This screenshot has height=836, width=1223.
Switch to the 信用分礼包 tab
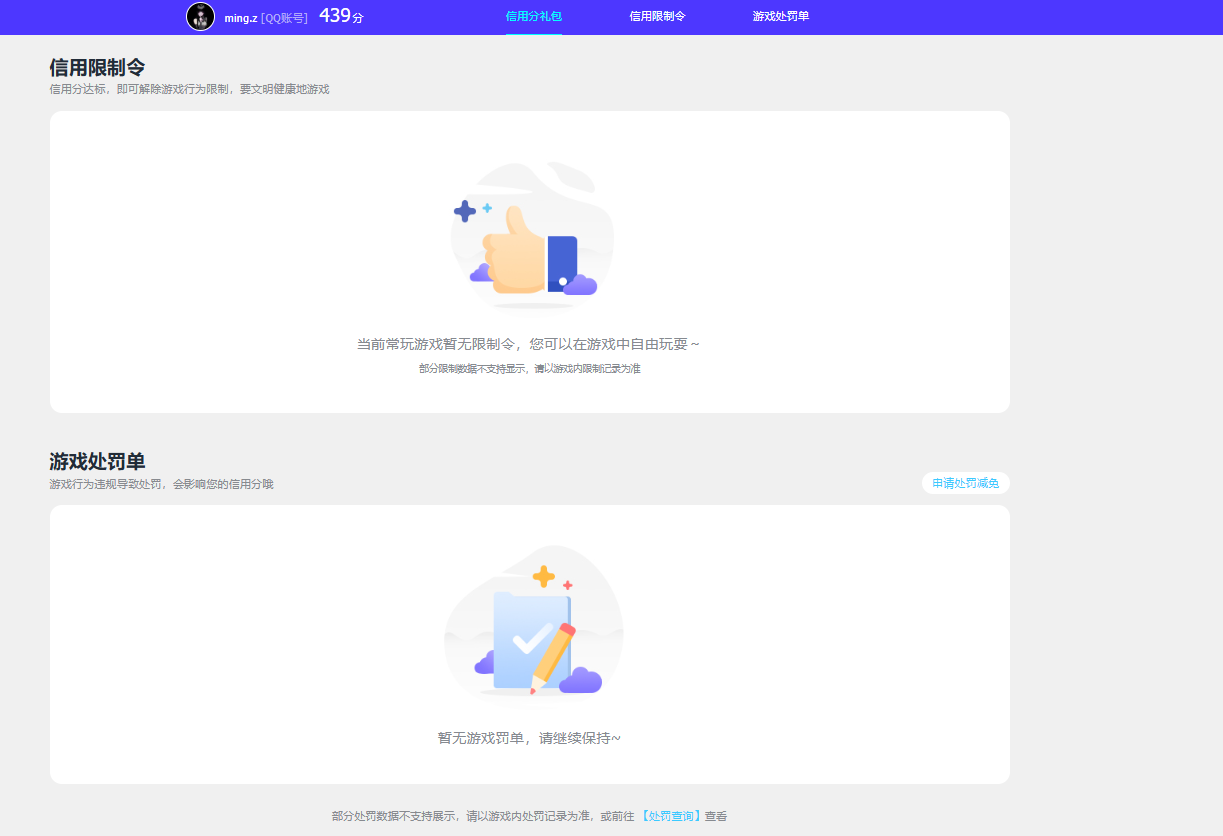coord(533,16)
